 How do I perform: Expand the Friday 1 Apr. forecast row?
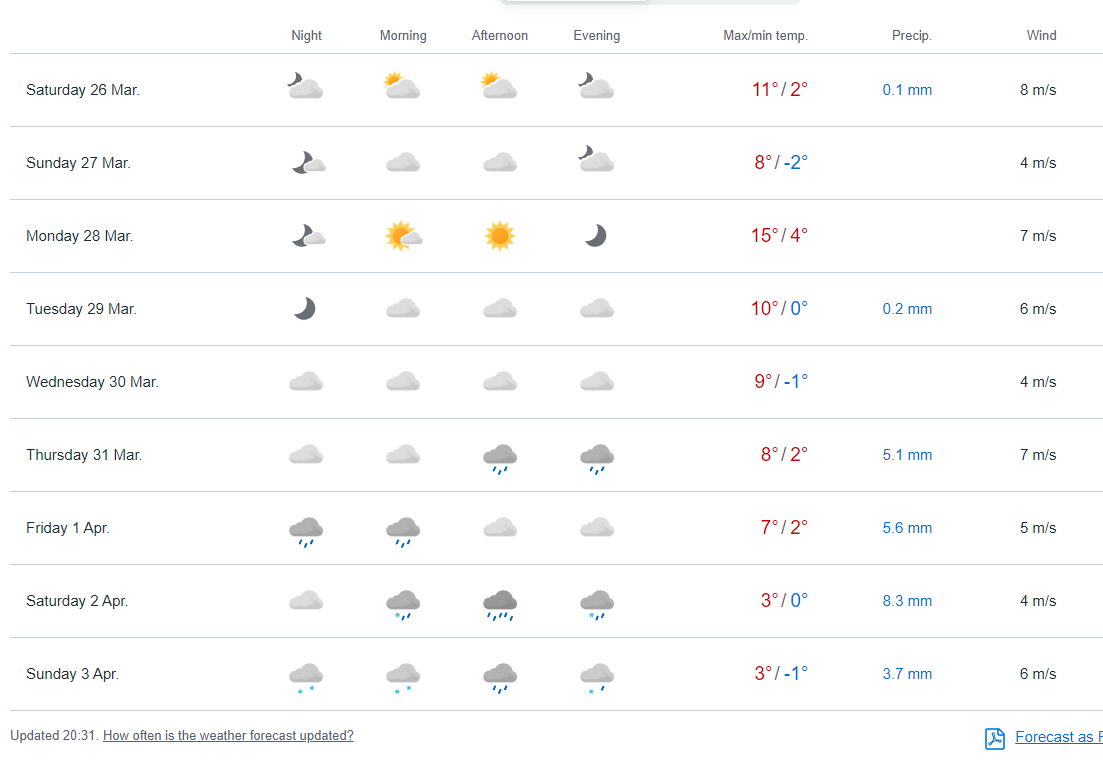[68, 528]
